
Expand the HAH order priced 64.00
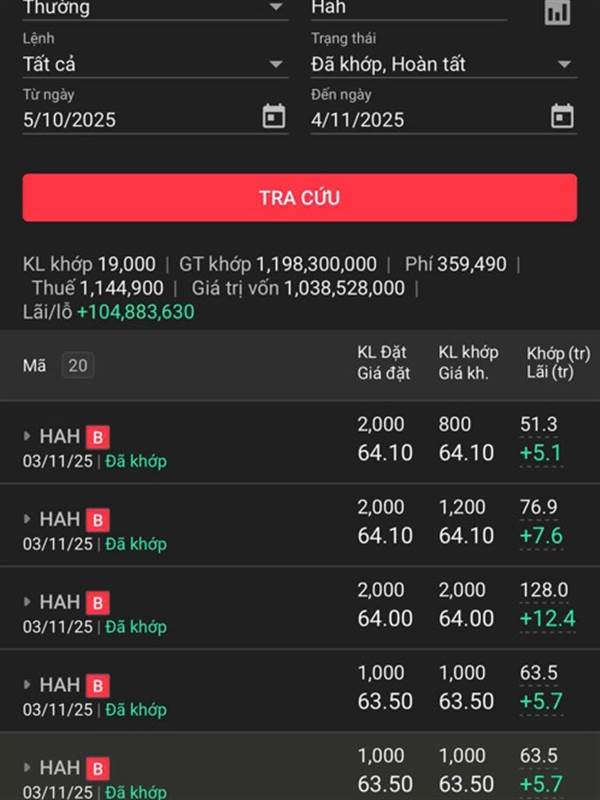tap(28, 603)
